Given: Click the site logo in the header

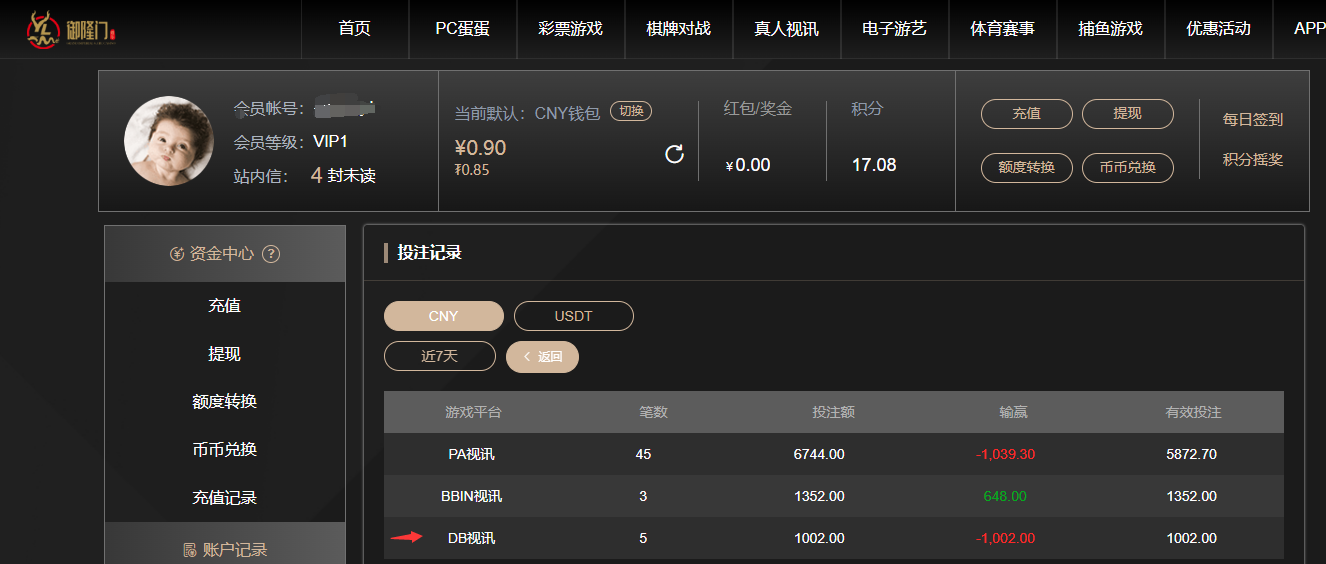Looking at the screenshot, I should (x=72, y=30).
